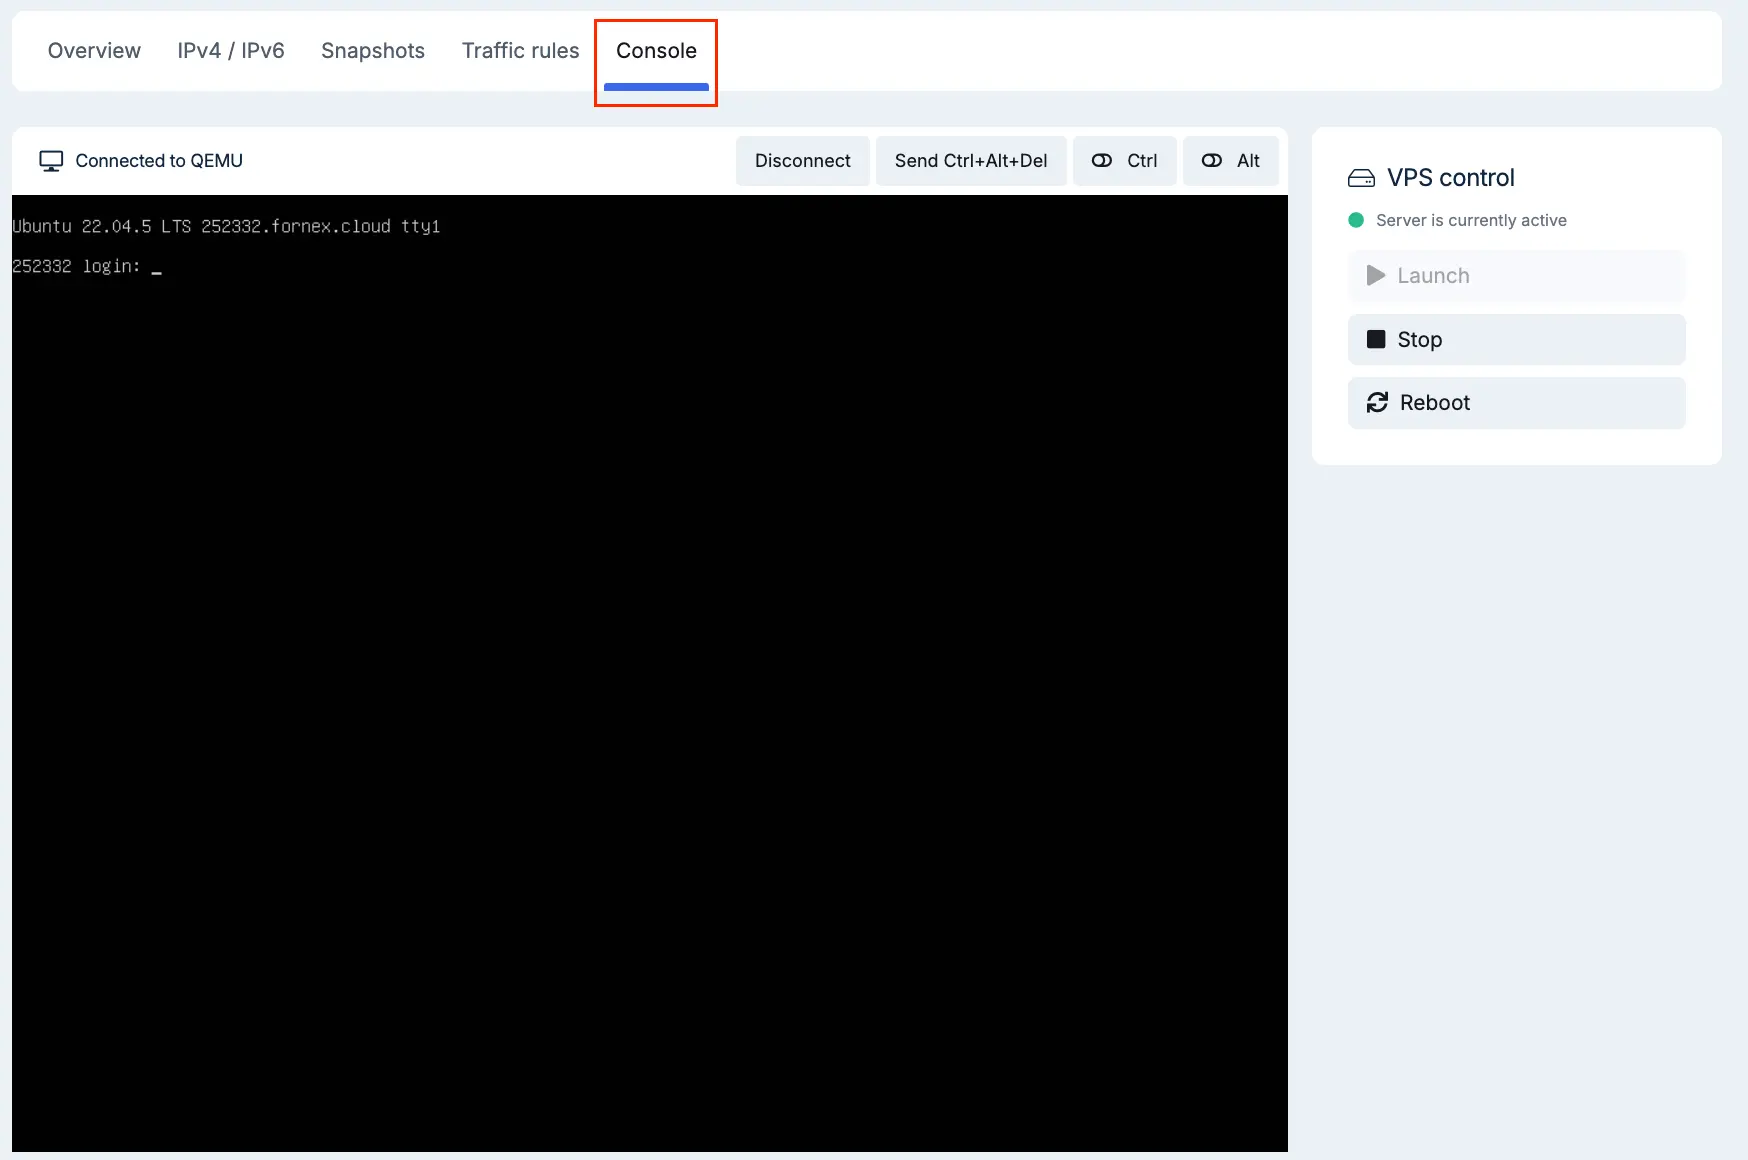Open the Snapshots tab
This screenshot has height=1160, width=1748.
(x=373, y=51)
